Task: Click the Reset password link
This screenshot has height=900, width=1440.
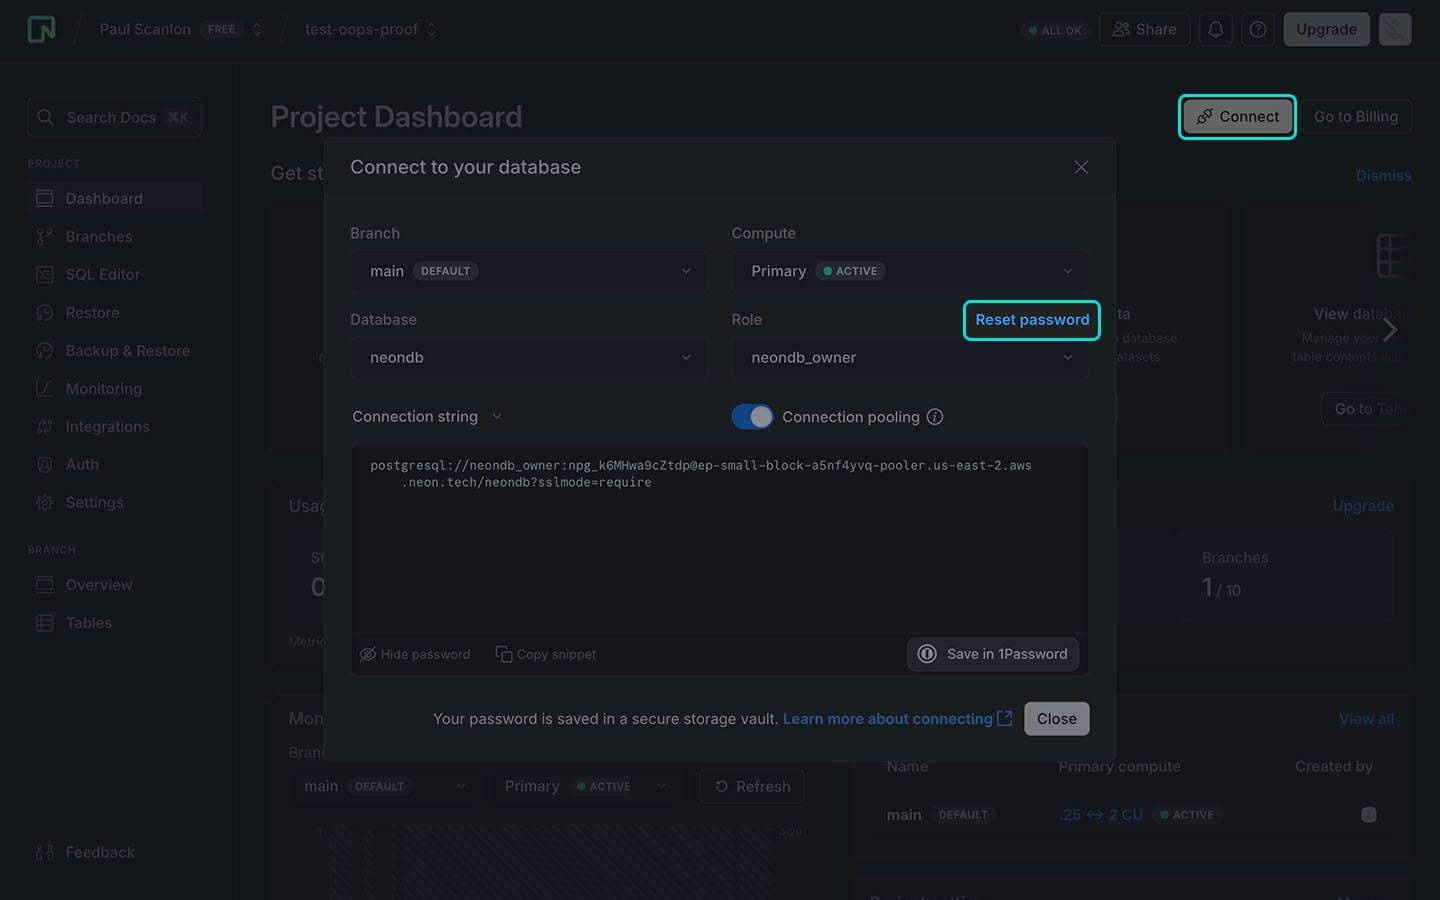Action: coord(1031,320)
